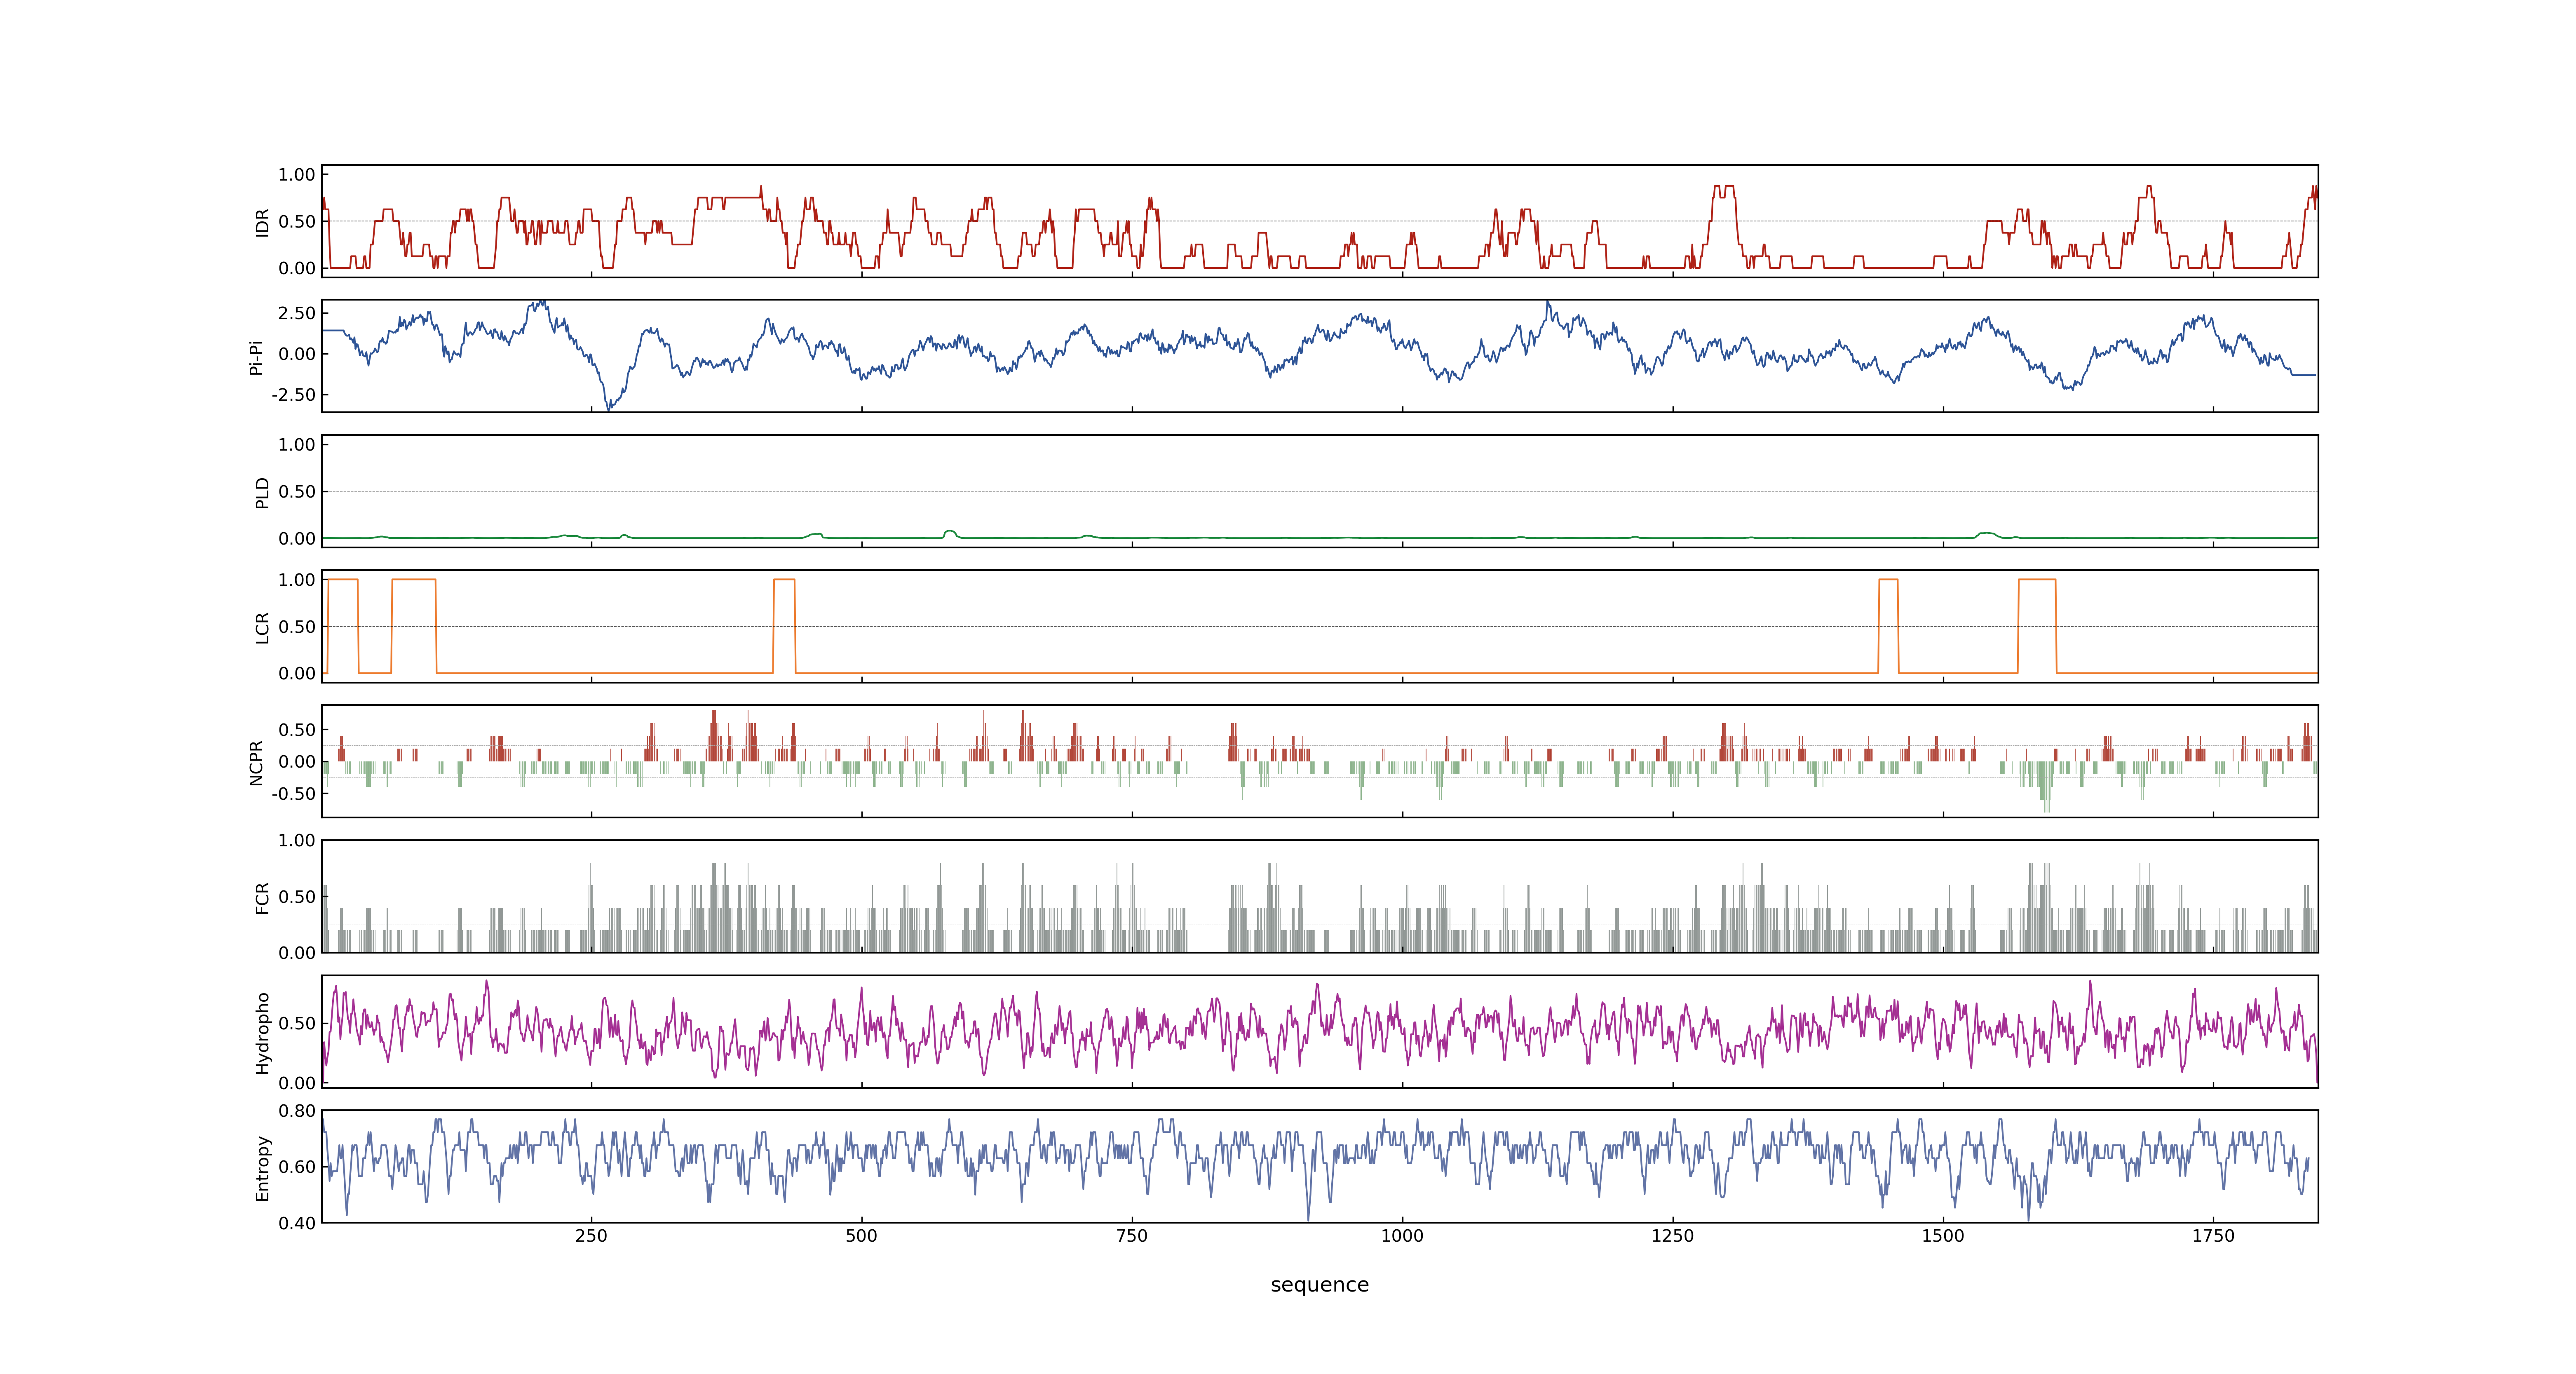Image resolution: width=2576 pixels, height=1374 pixels.
Task: Click x-axis tick label 1000
Action: [1402, 1236]
